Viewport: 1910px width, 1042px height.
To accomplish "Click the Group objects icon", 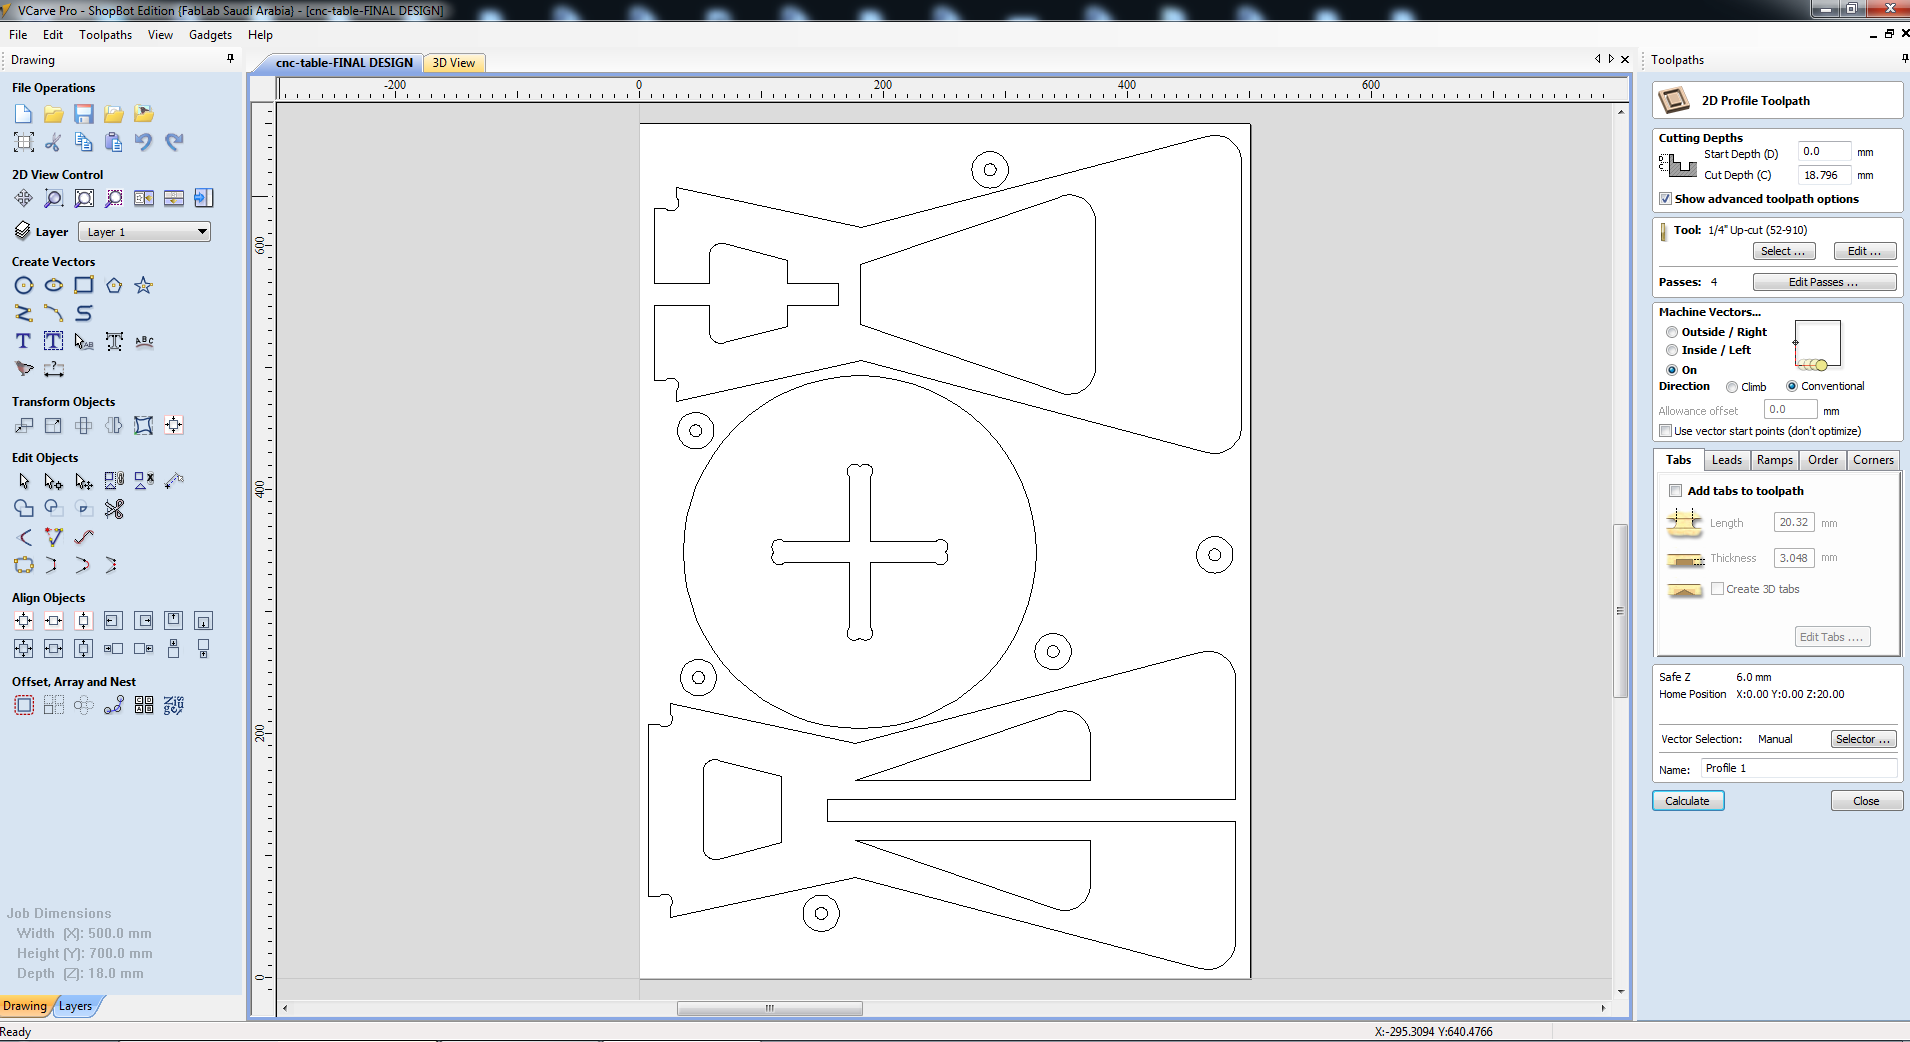I will click(114, 481).
